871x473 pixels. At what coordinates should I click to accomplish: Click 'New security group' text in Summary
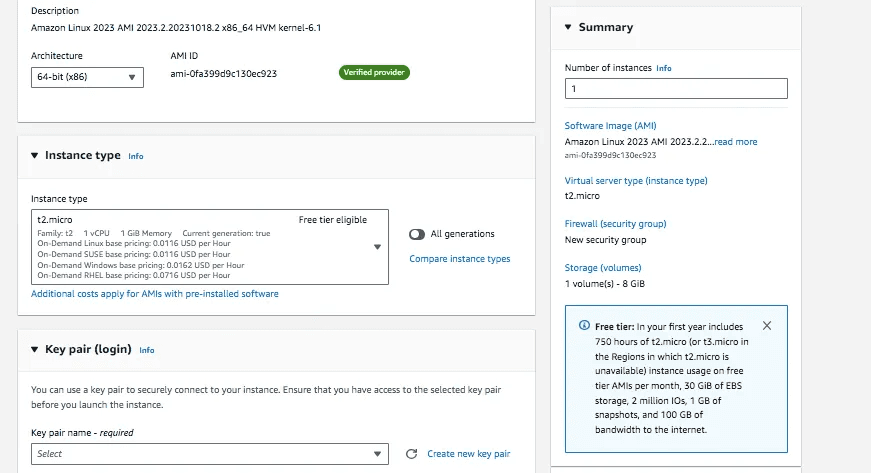[x=605, y=240]
